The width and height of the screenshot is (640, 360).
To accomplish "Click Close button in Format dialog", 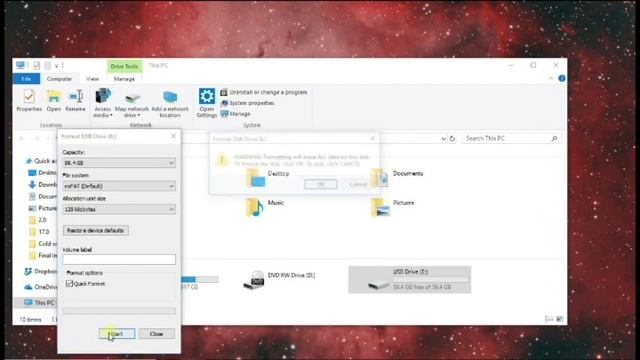I will tap(156, 334).
